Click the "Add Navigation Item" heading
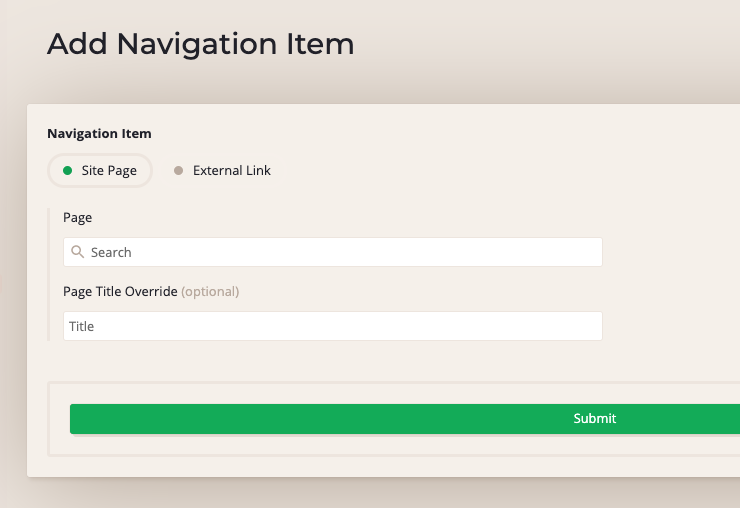 click(200, 44)
